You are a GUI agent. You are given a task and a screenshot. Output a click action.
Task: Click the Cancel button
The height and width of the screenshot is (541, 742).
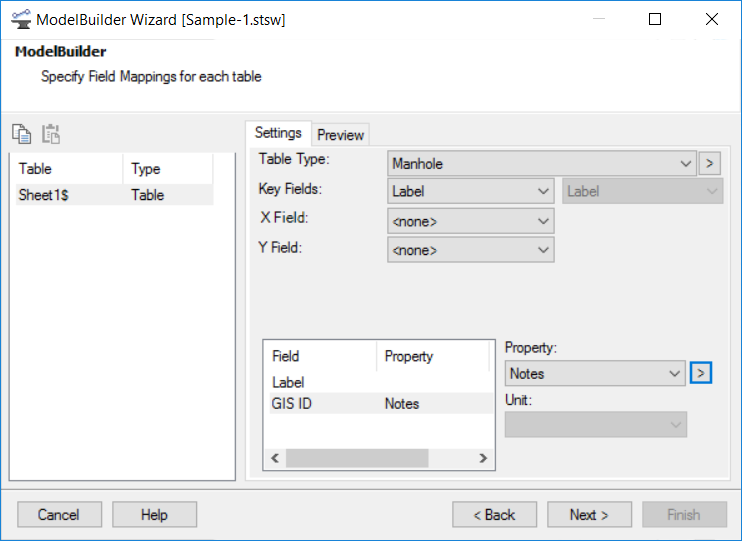coord(59,514)
